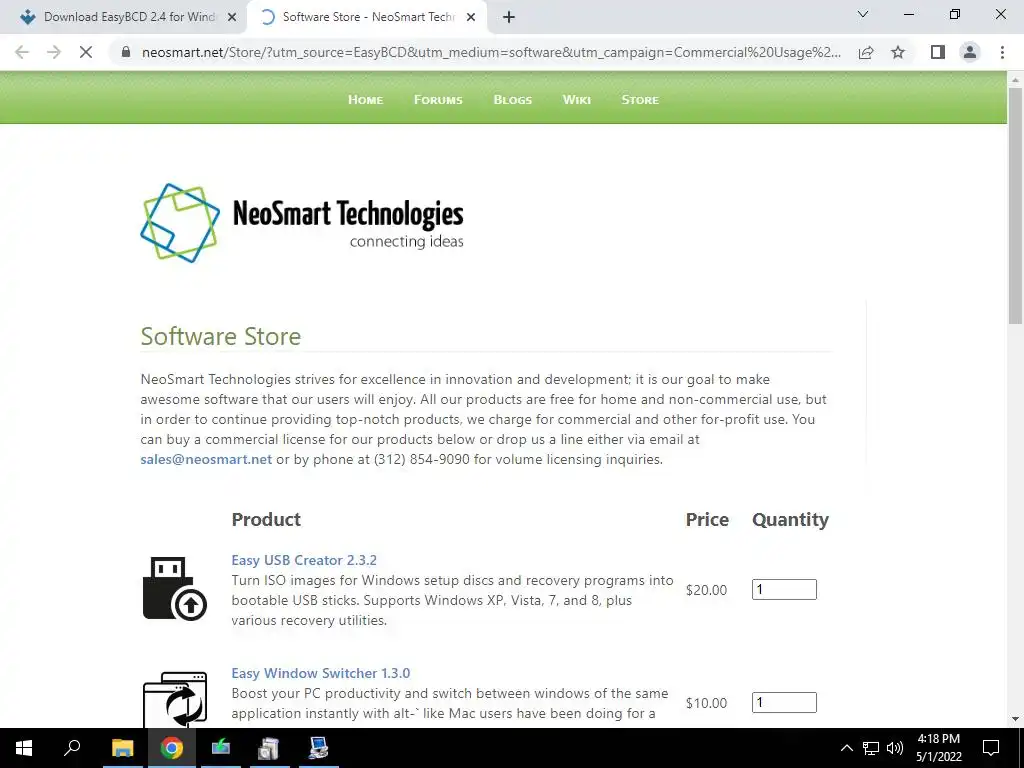
Task: Go to Home in the green nav bar
Action: coord(365,99)
